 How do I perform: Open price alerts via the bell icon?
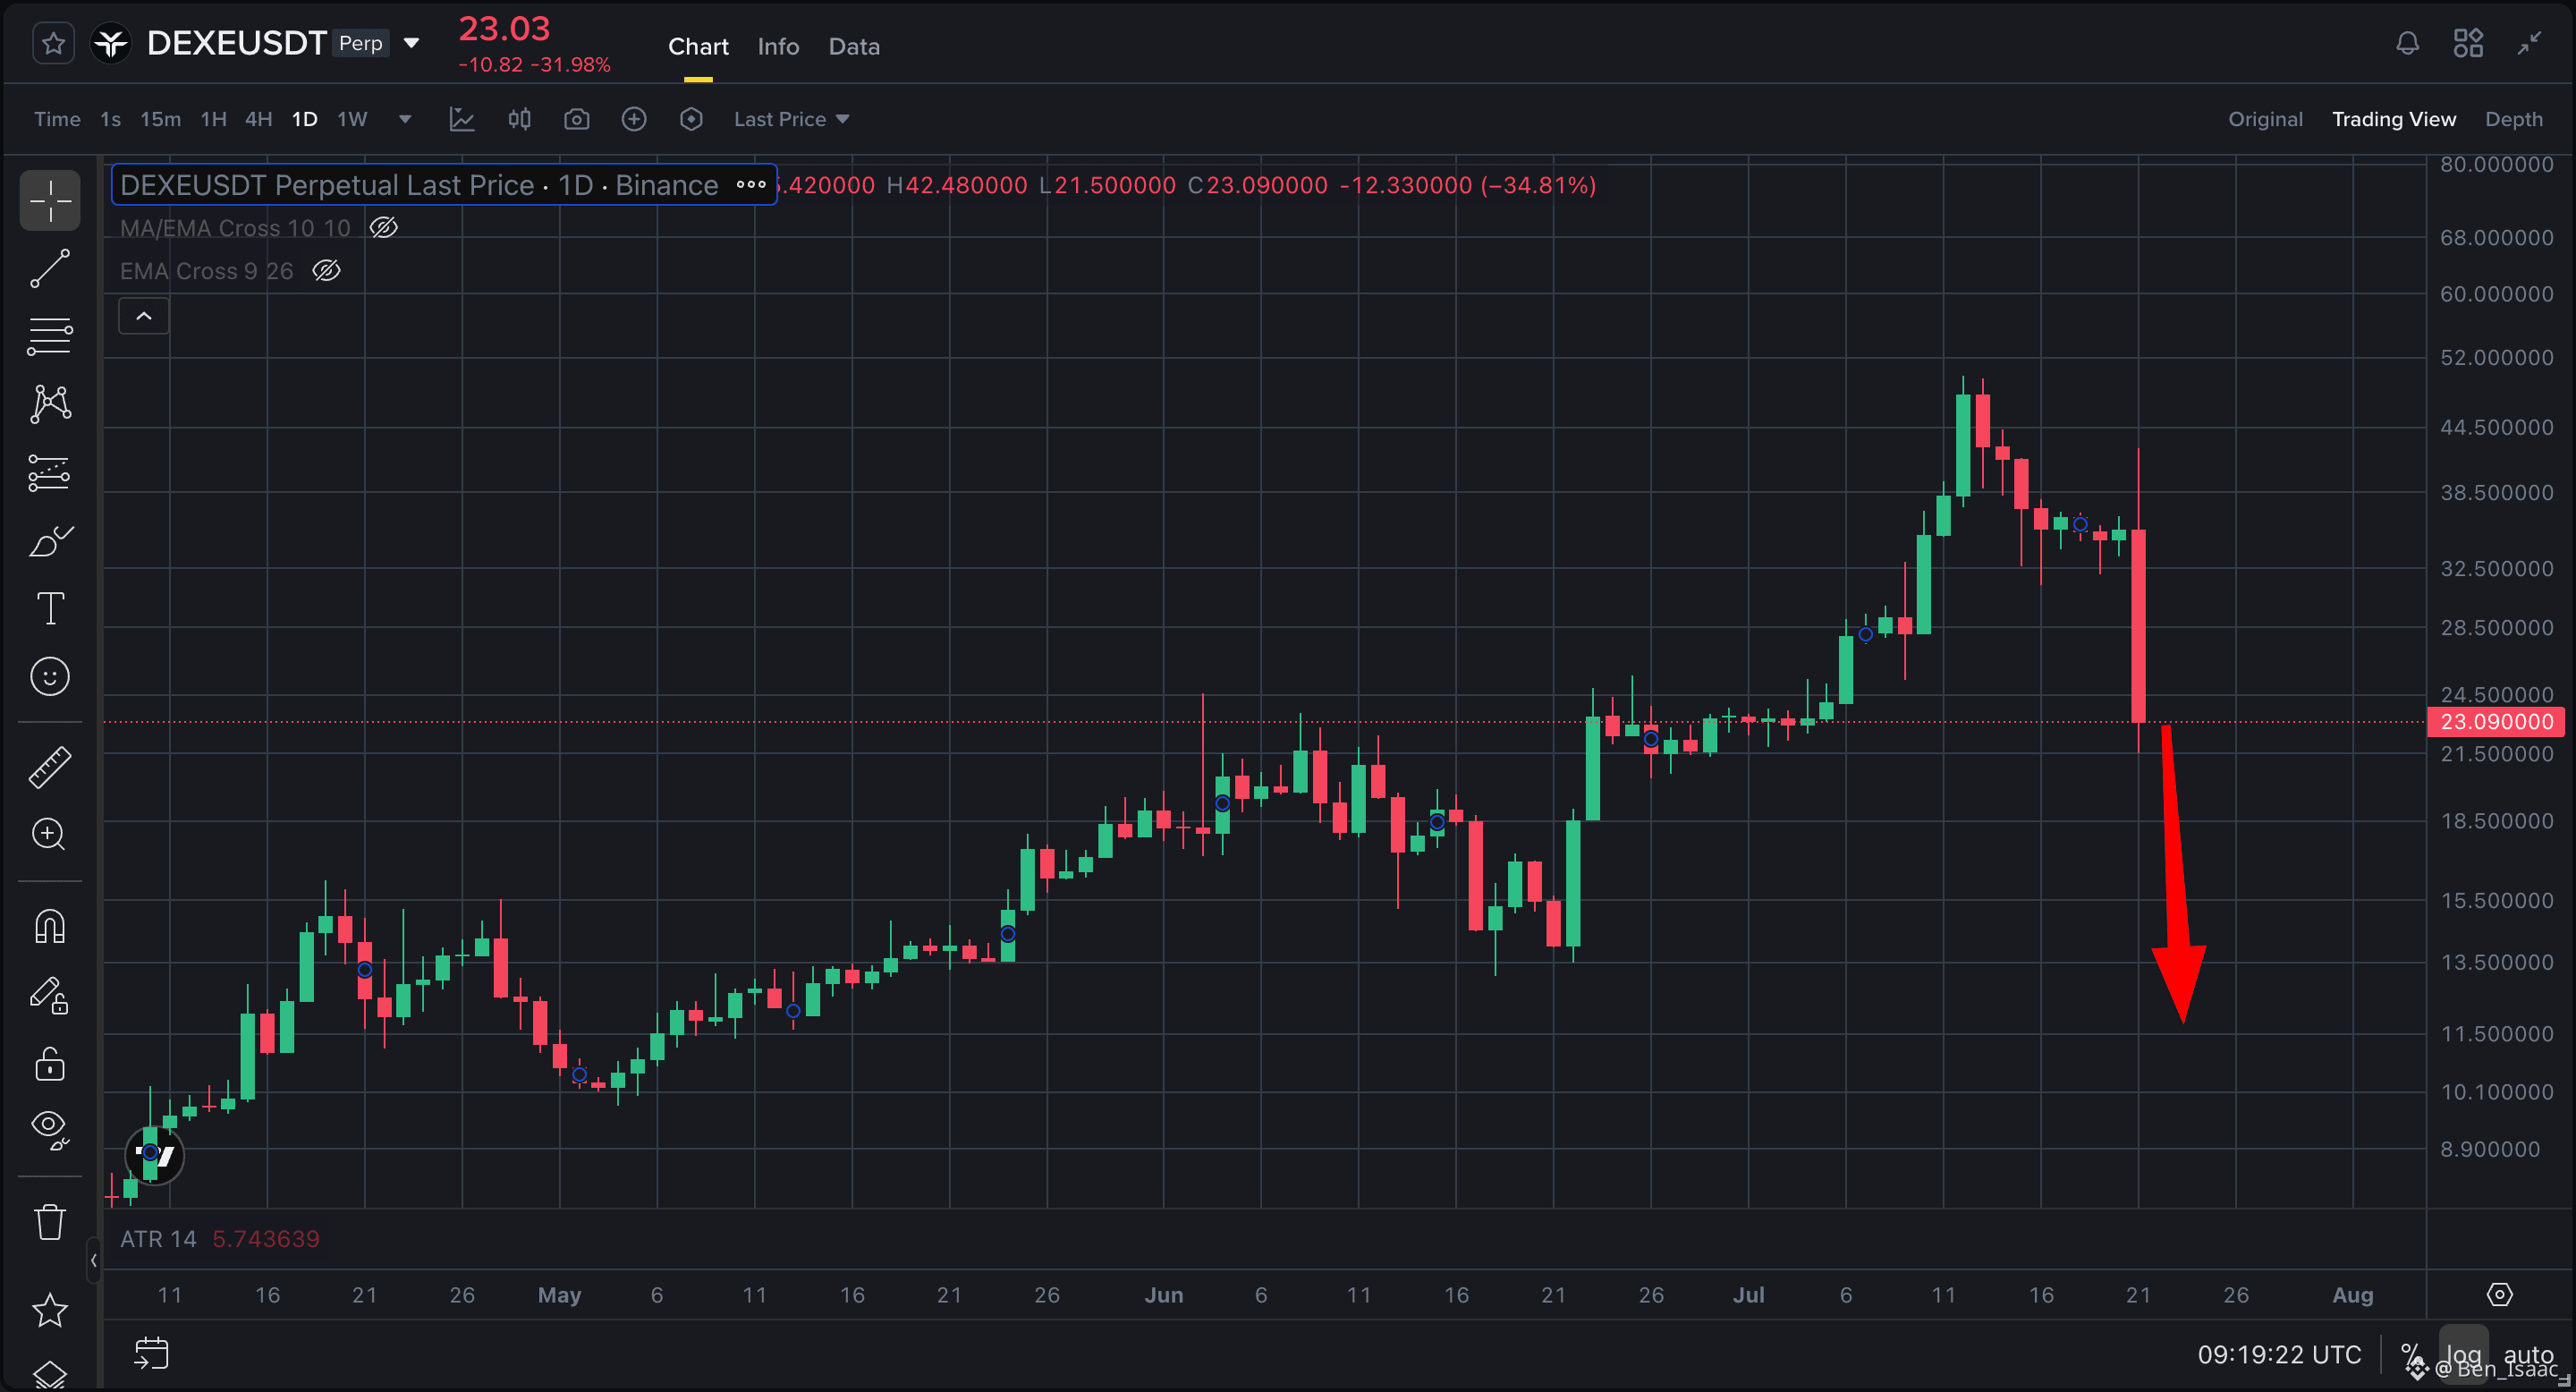tap(2407, 43)
